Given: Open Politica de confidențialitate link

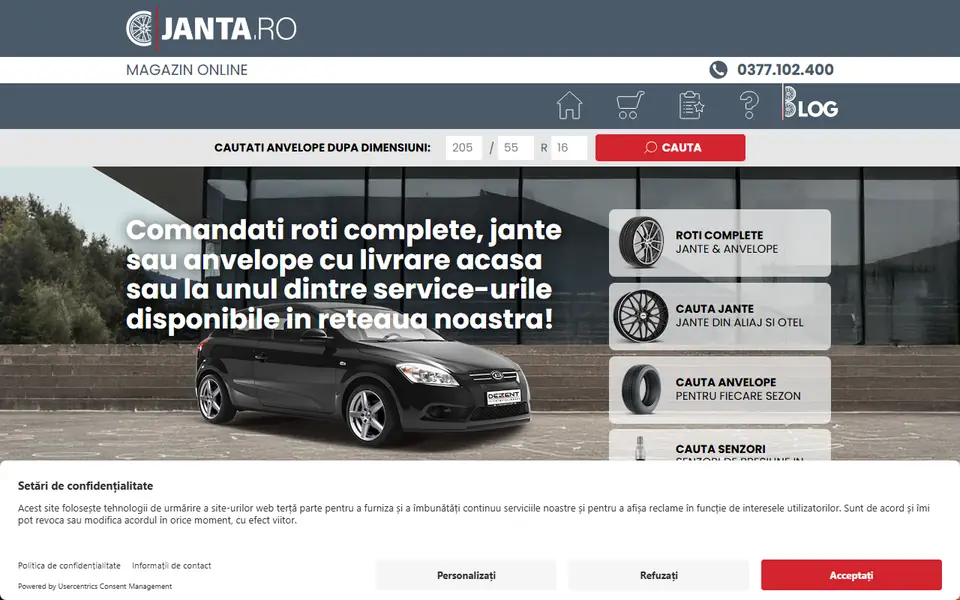Looking at the screenshot, I should 69,566.
